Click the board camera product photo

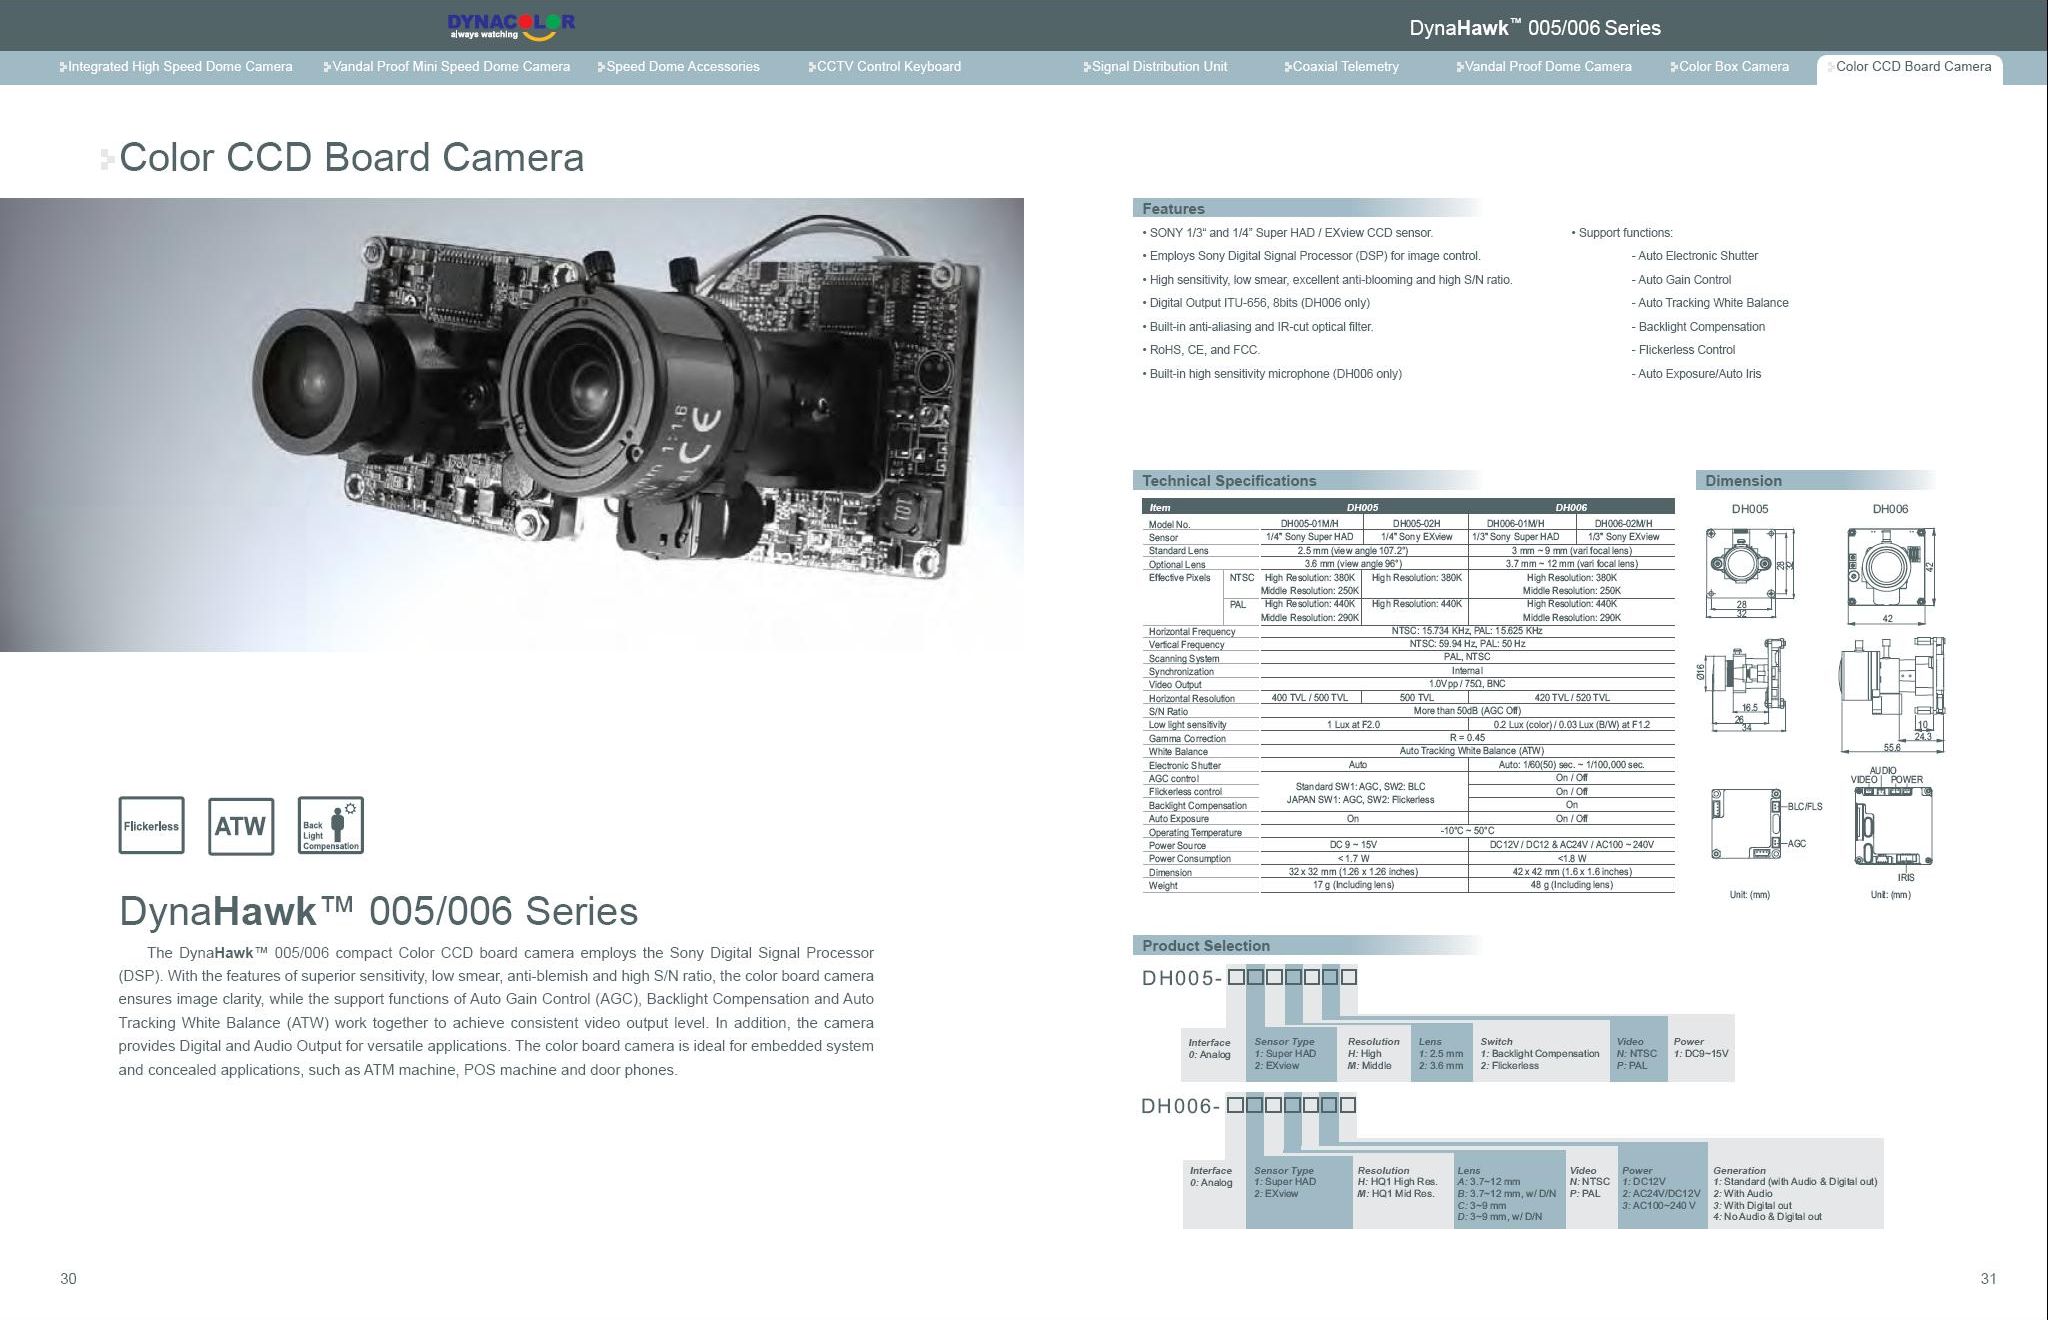pos(511,425)
